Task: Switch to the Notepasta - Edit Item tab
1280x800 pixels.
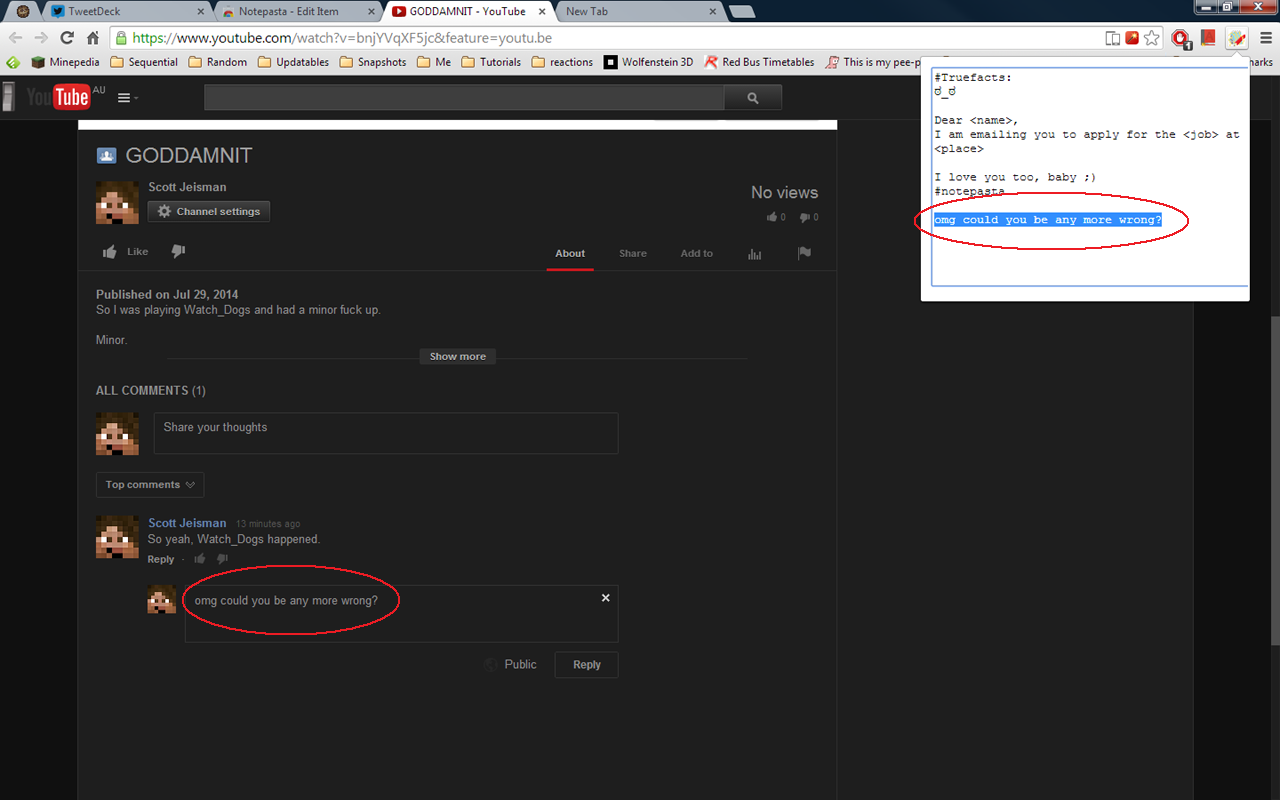Action: click(x=288, y=12)
